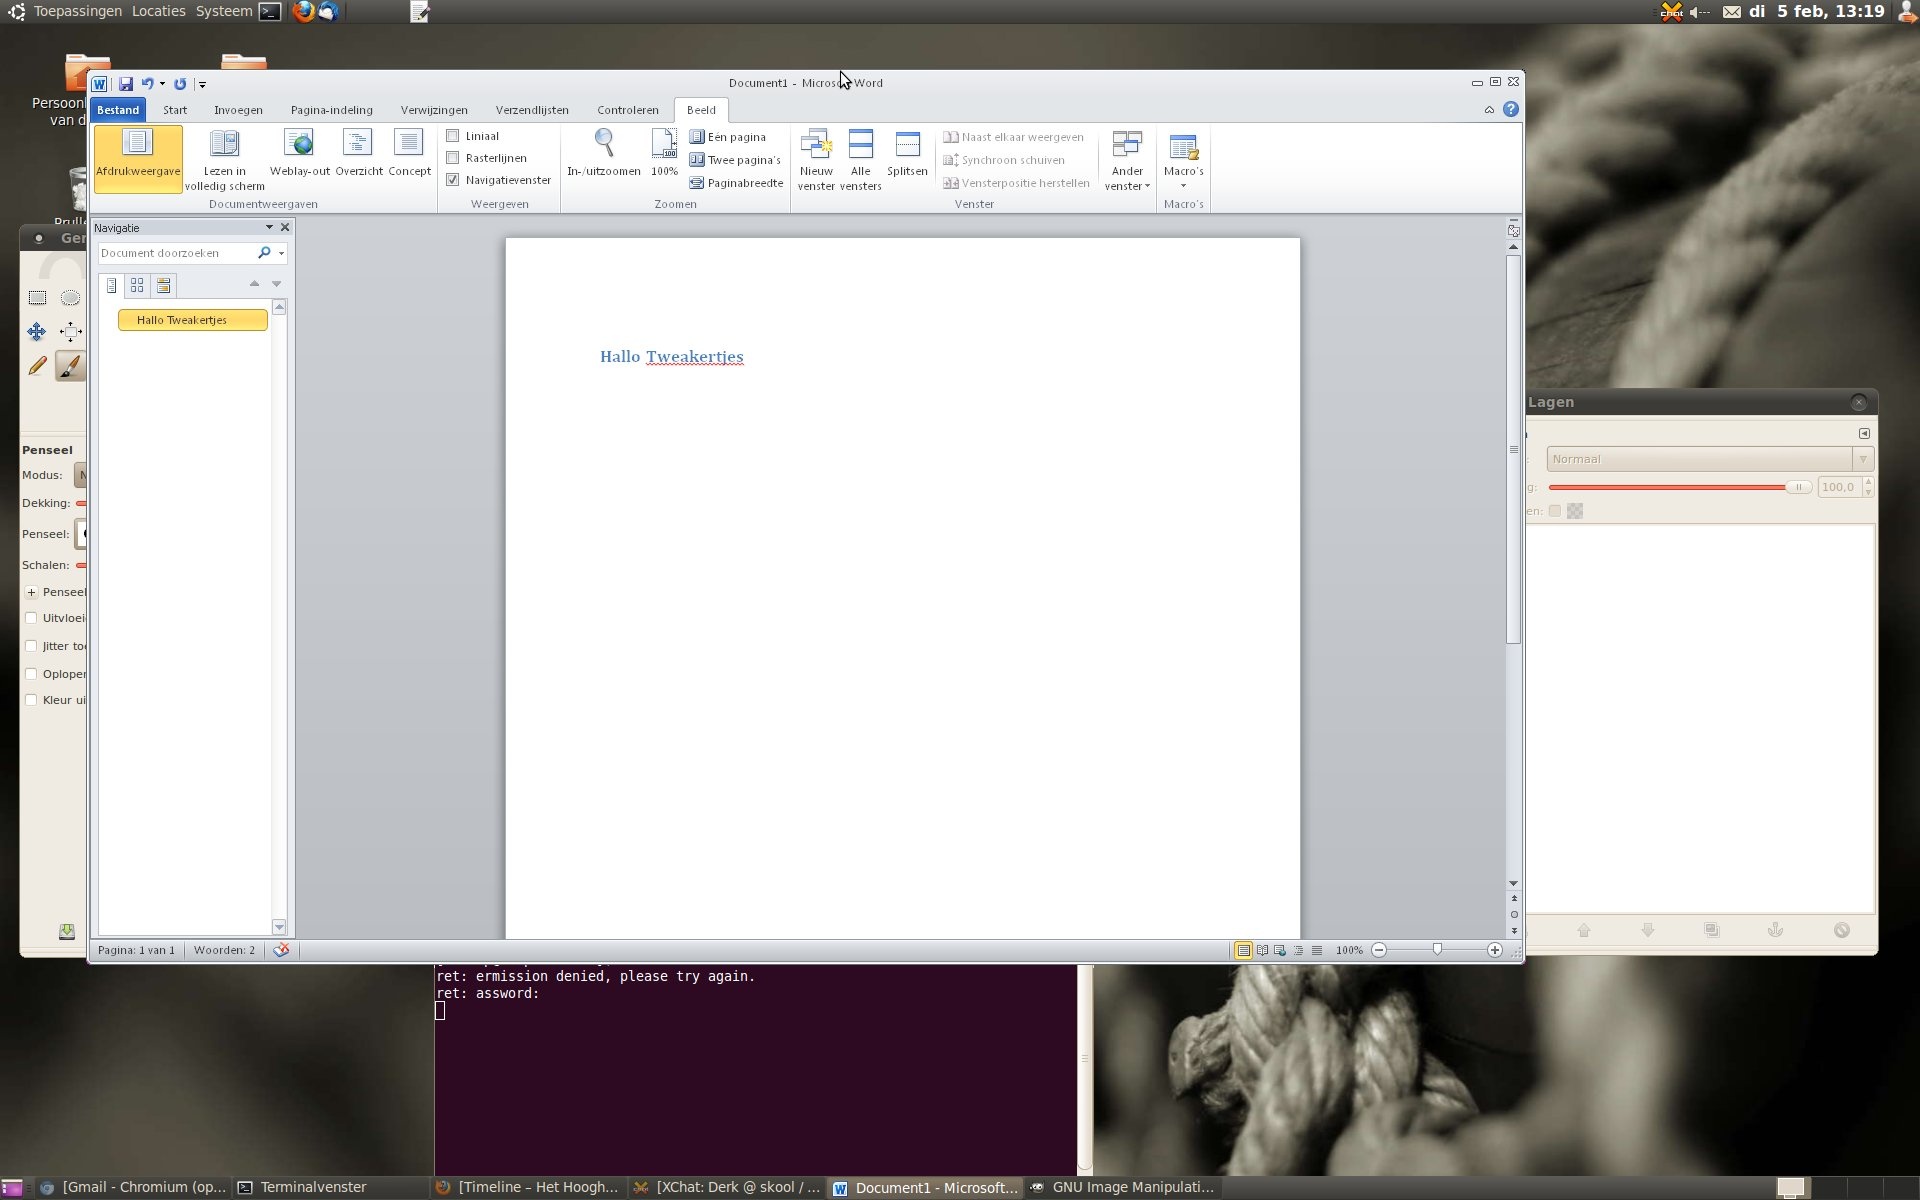Image resolution: width=1920 pixels, height=1200 pixels.
Task: Click the save icon in quick access toolbar
Action: [126, 84]
